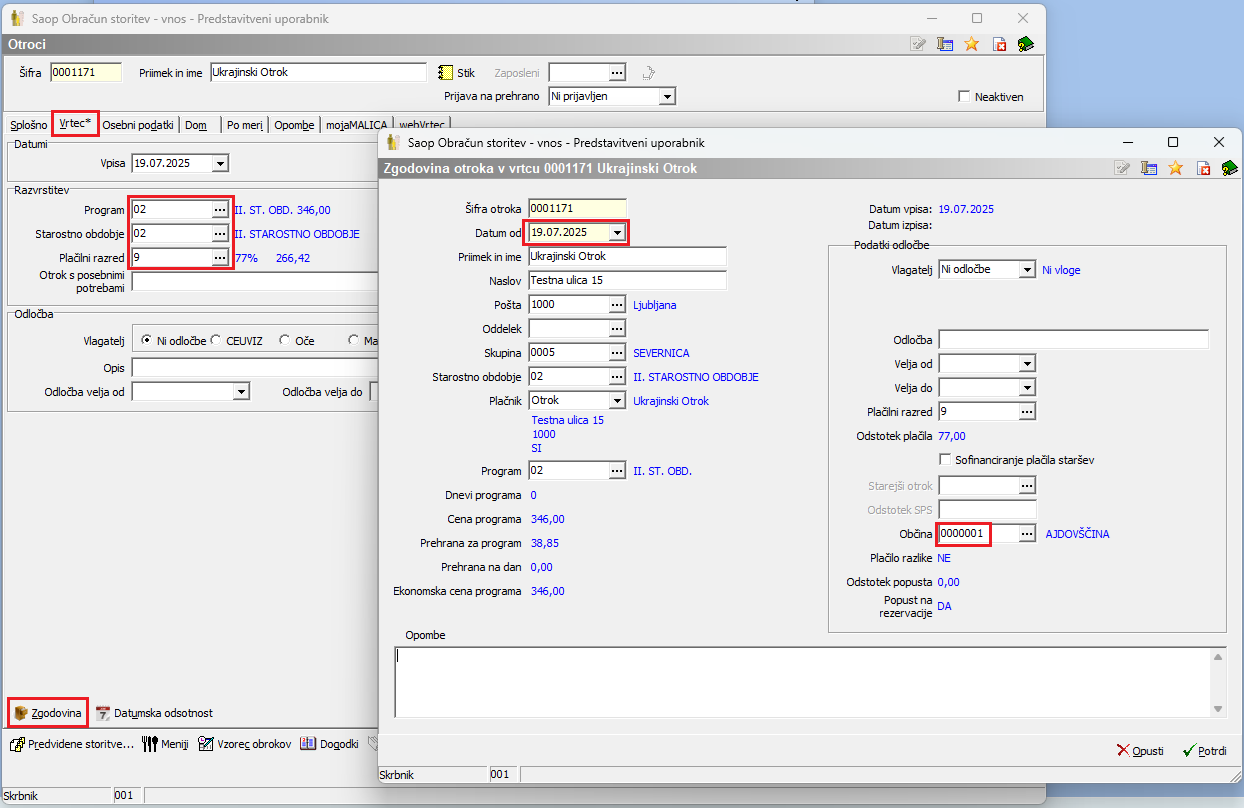
Task: Switch to the Osebni podatki tab
Action: tap(139, 125)
